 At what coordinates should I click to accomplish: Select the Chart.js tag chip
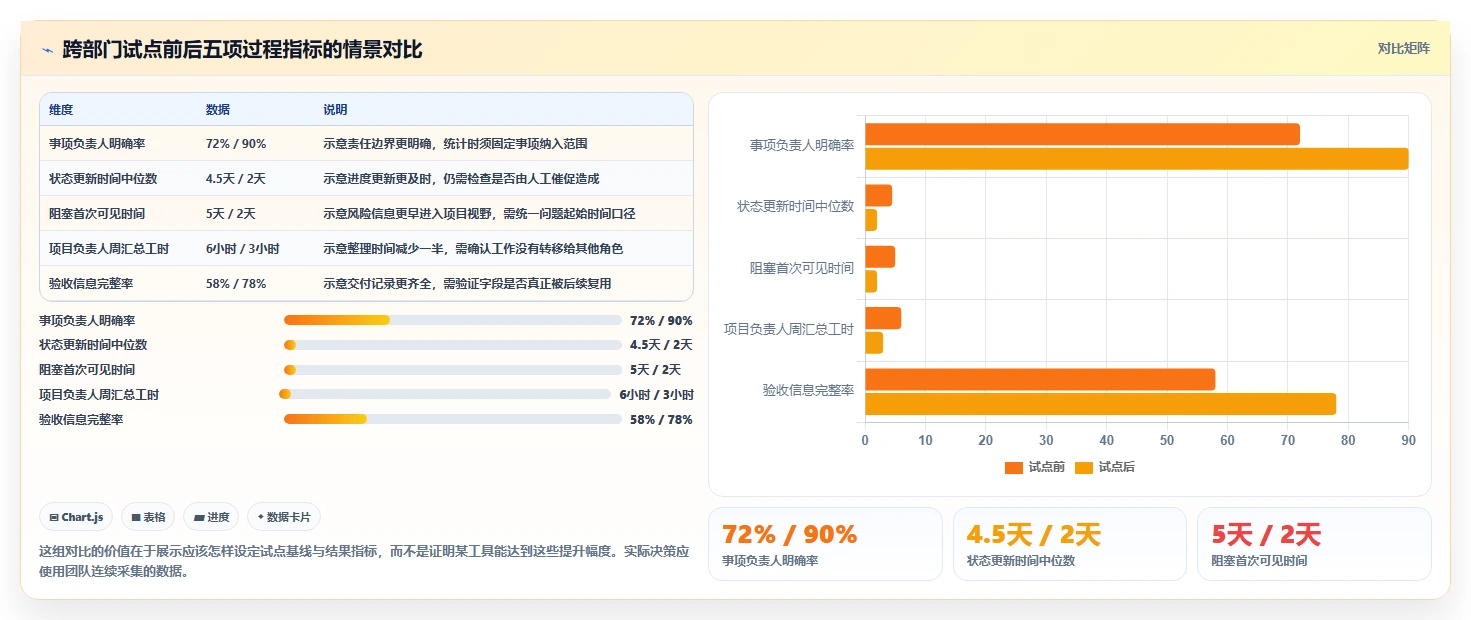[77, 517]
